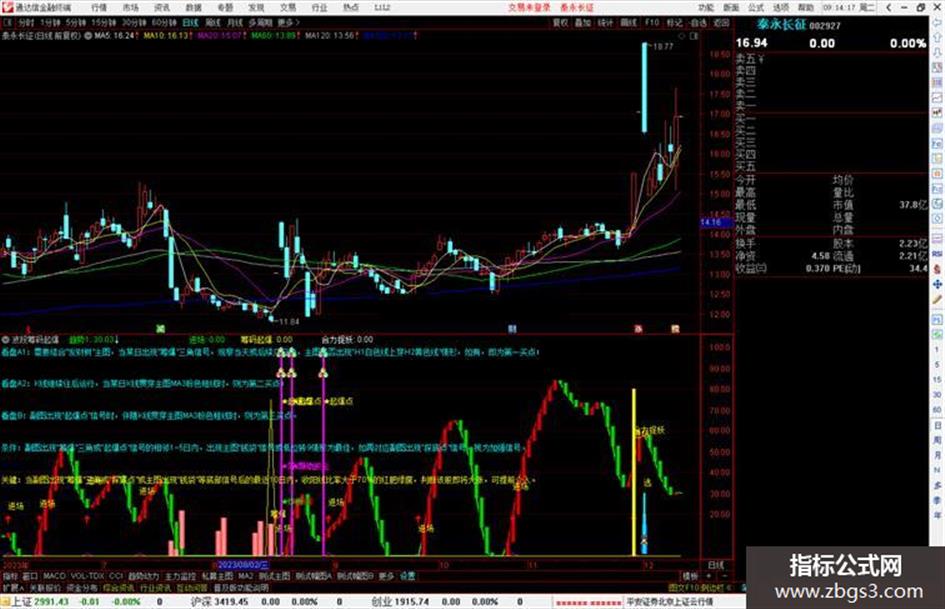Open the 数据 menu
The height and width of the screenshot is (609, 945).
tap(193, 8)
